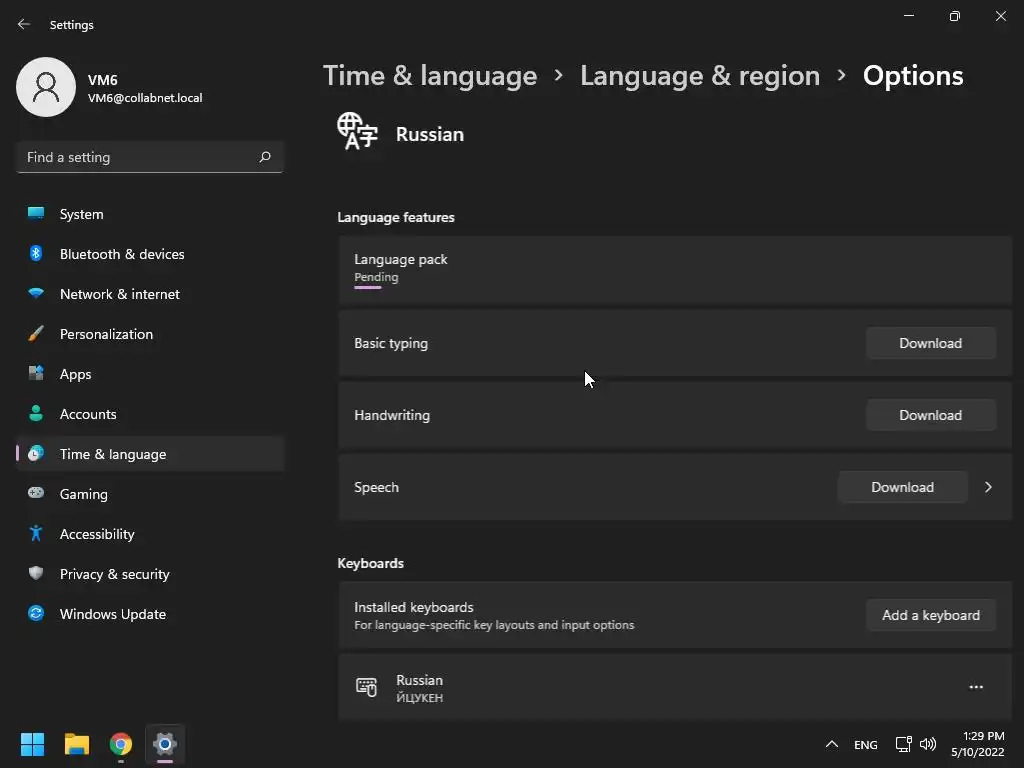Download the Basic typing feature
The image size is (1024, 768).
(930, 343)
